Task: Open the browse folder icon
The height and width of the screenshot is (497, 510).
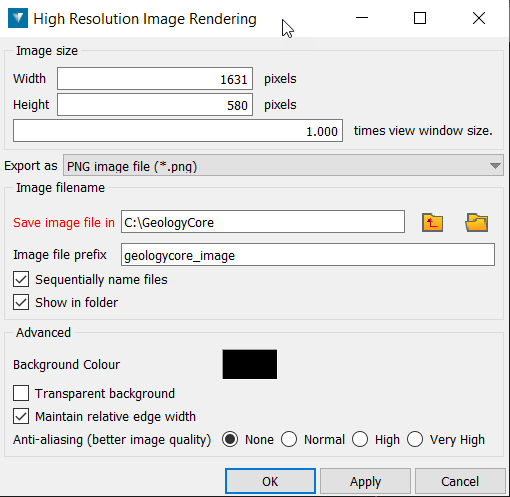Action: click(x=477, y=222)
